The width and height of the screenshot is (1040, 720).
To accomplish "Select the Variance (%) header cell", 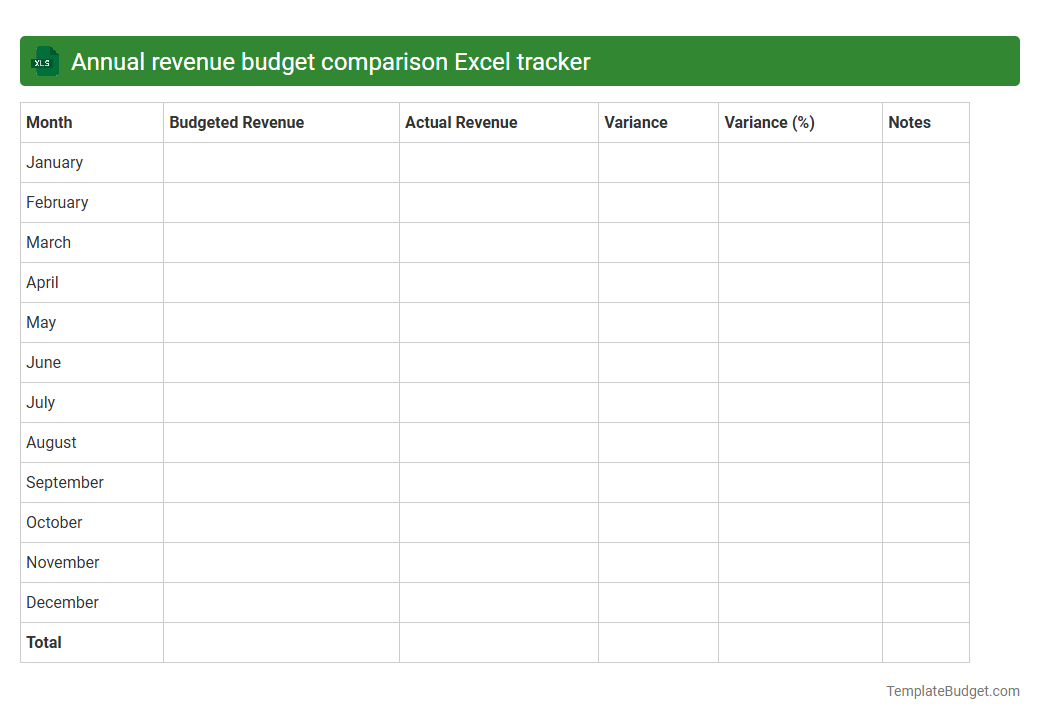I will [x=769, y=122].
